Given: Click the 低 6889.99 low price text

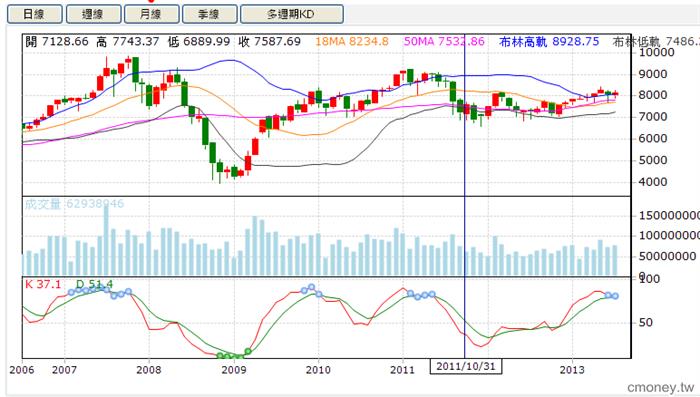Looking at the screenshot, I should pos(199,42).
